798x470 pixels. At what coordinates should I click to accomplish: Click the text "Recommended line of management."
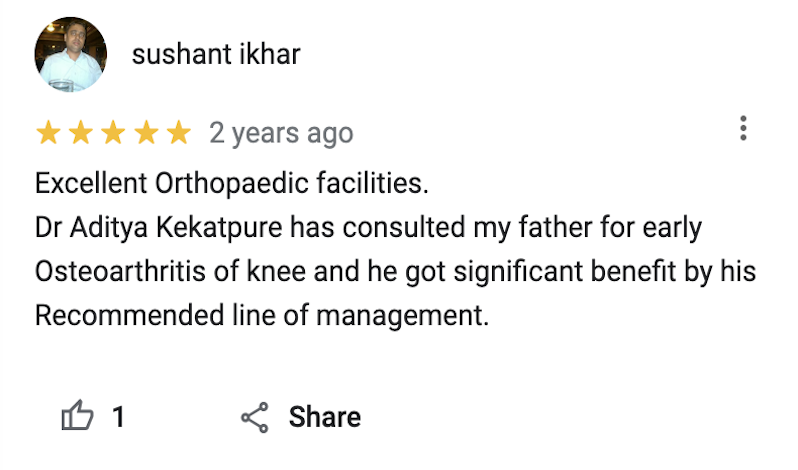point(262,316)
